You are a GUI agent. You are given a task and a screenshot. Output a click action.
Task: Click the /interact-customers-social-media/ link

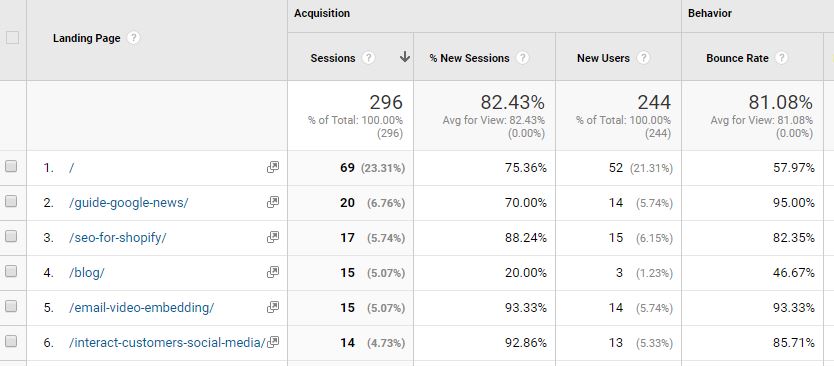[x=167, y=343]
